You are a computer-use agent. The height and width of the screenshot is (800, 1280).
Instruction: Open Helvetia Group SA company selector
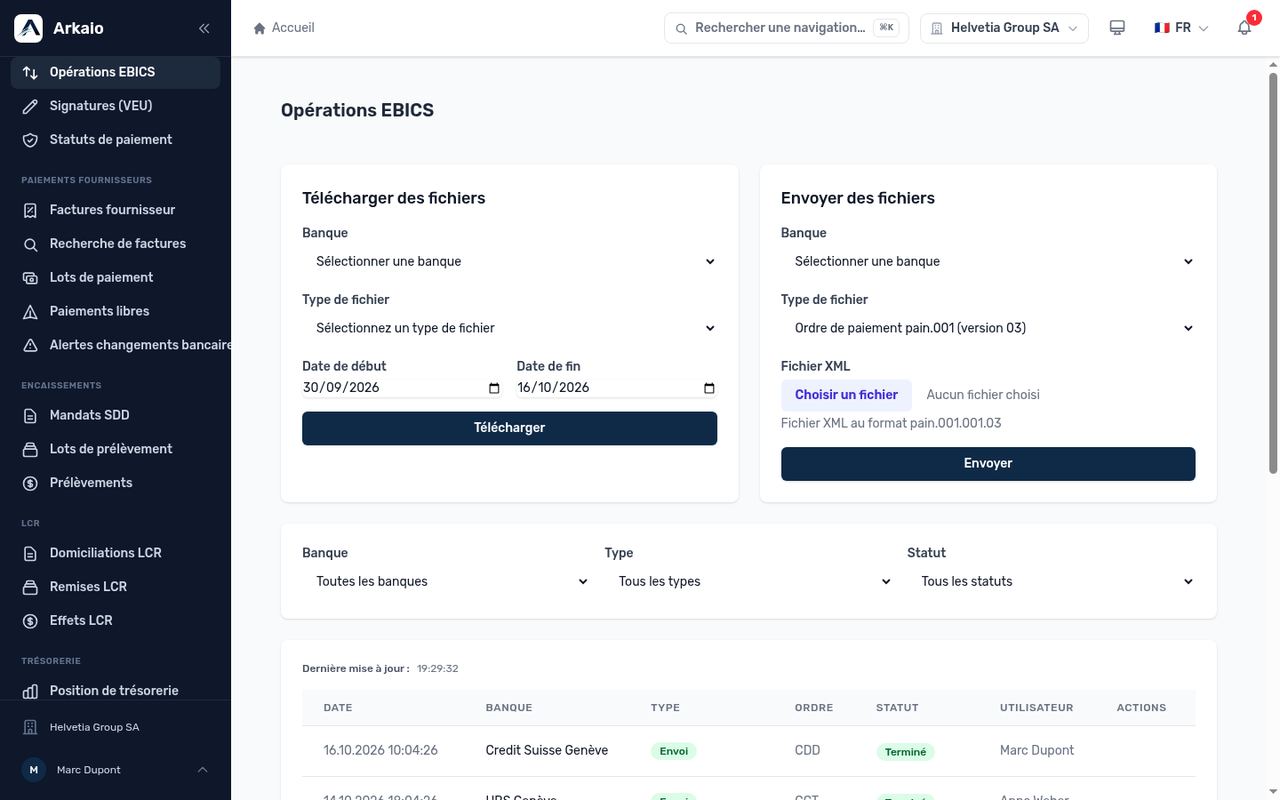pos(1005,28)
